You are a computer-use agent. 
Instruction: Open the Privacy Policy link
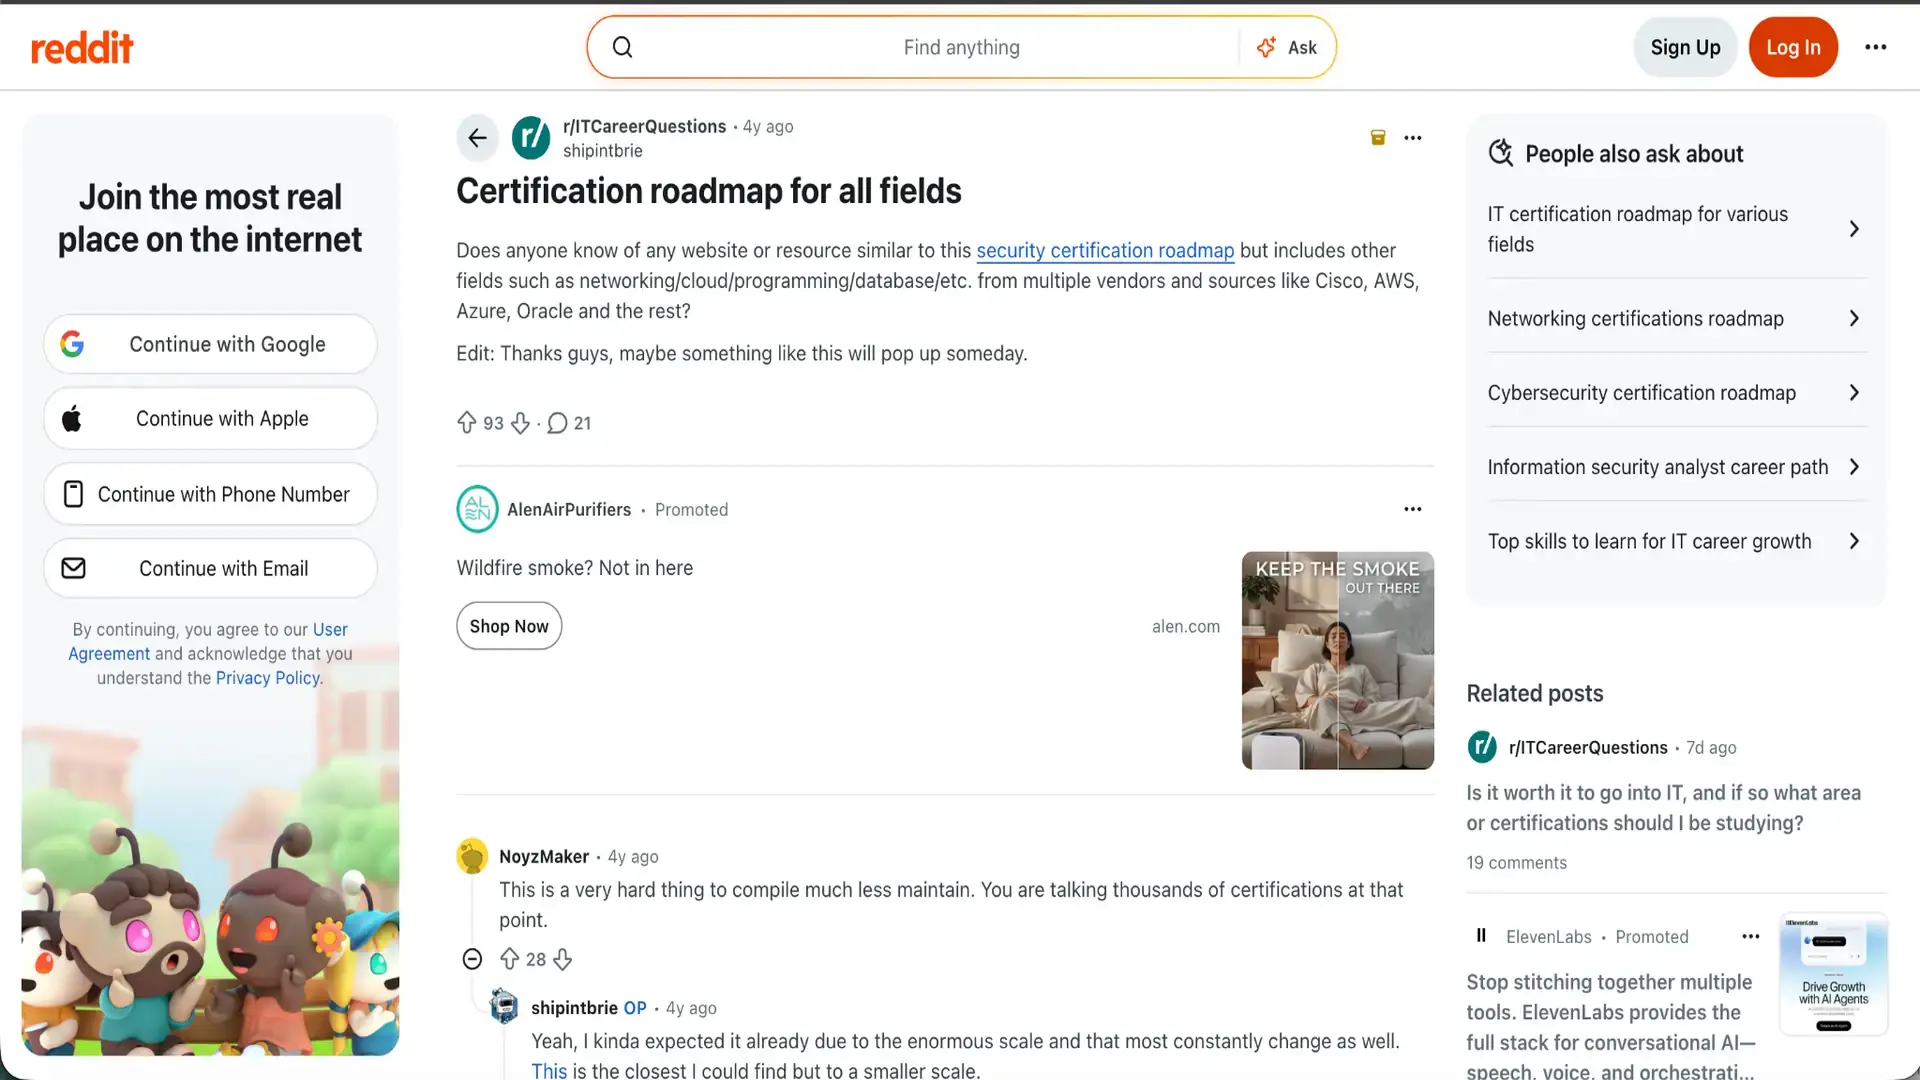(268, 678)
